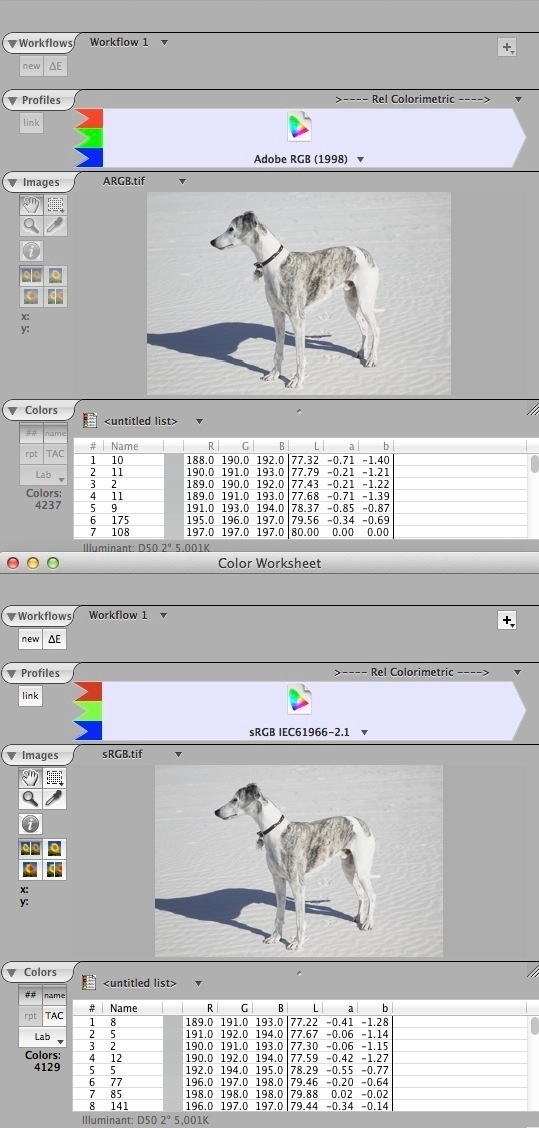Screen dimensions: 539x1128
Task: Select the magnifier zoom tool in lower worksheet
Action: tap(30, 799)
